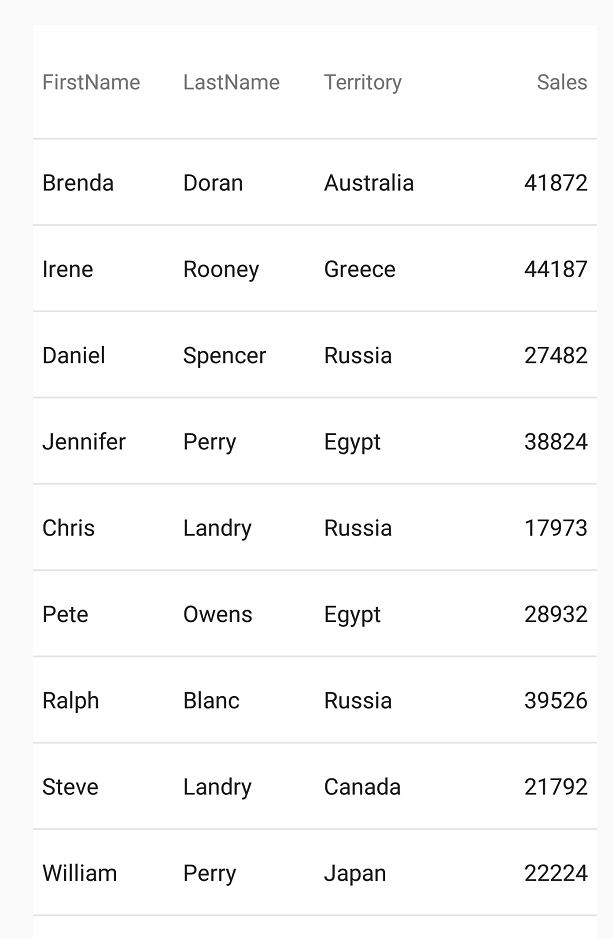Viewport: 613px width, 938px height.
Task: Click the Doran last name cell
Action: coord(213,183)
